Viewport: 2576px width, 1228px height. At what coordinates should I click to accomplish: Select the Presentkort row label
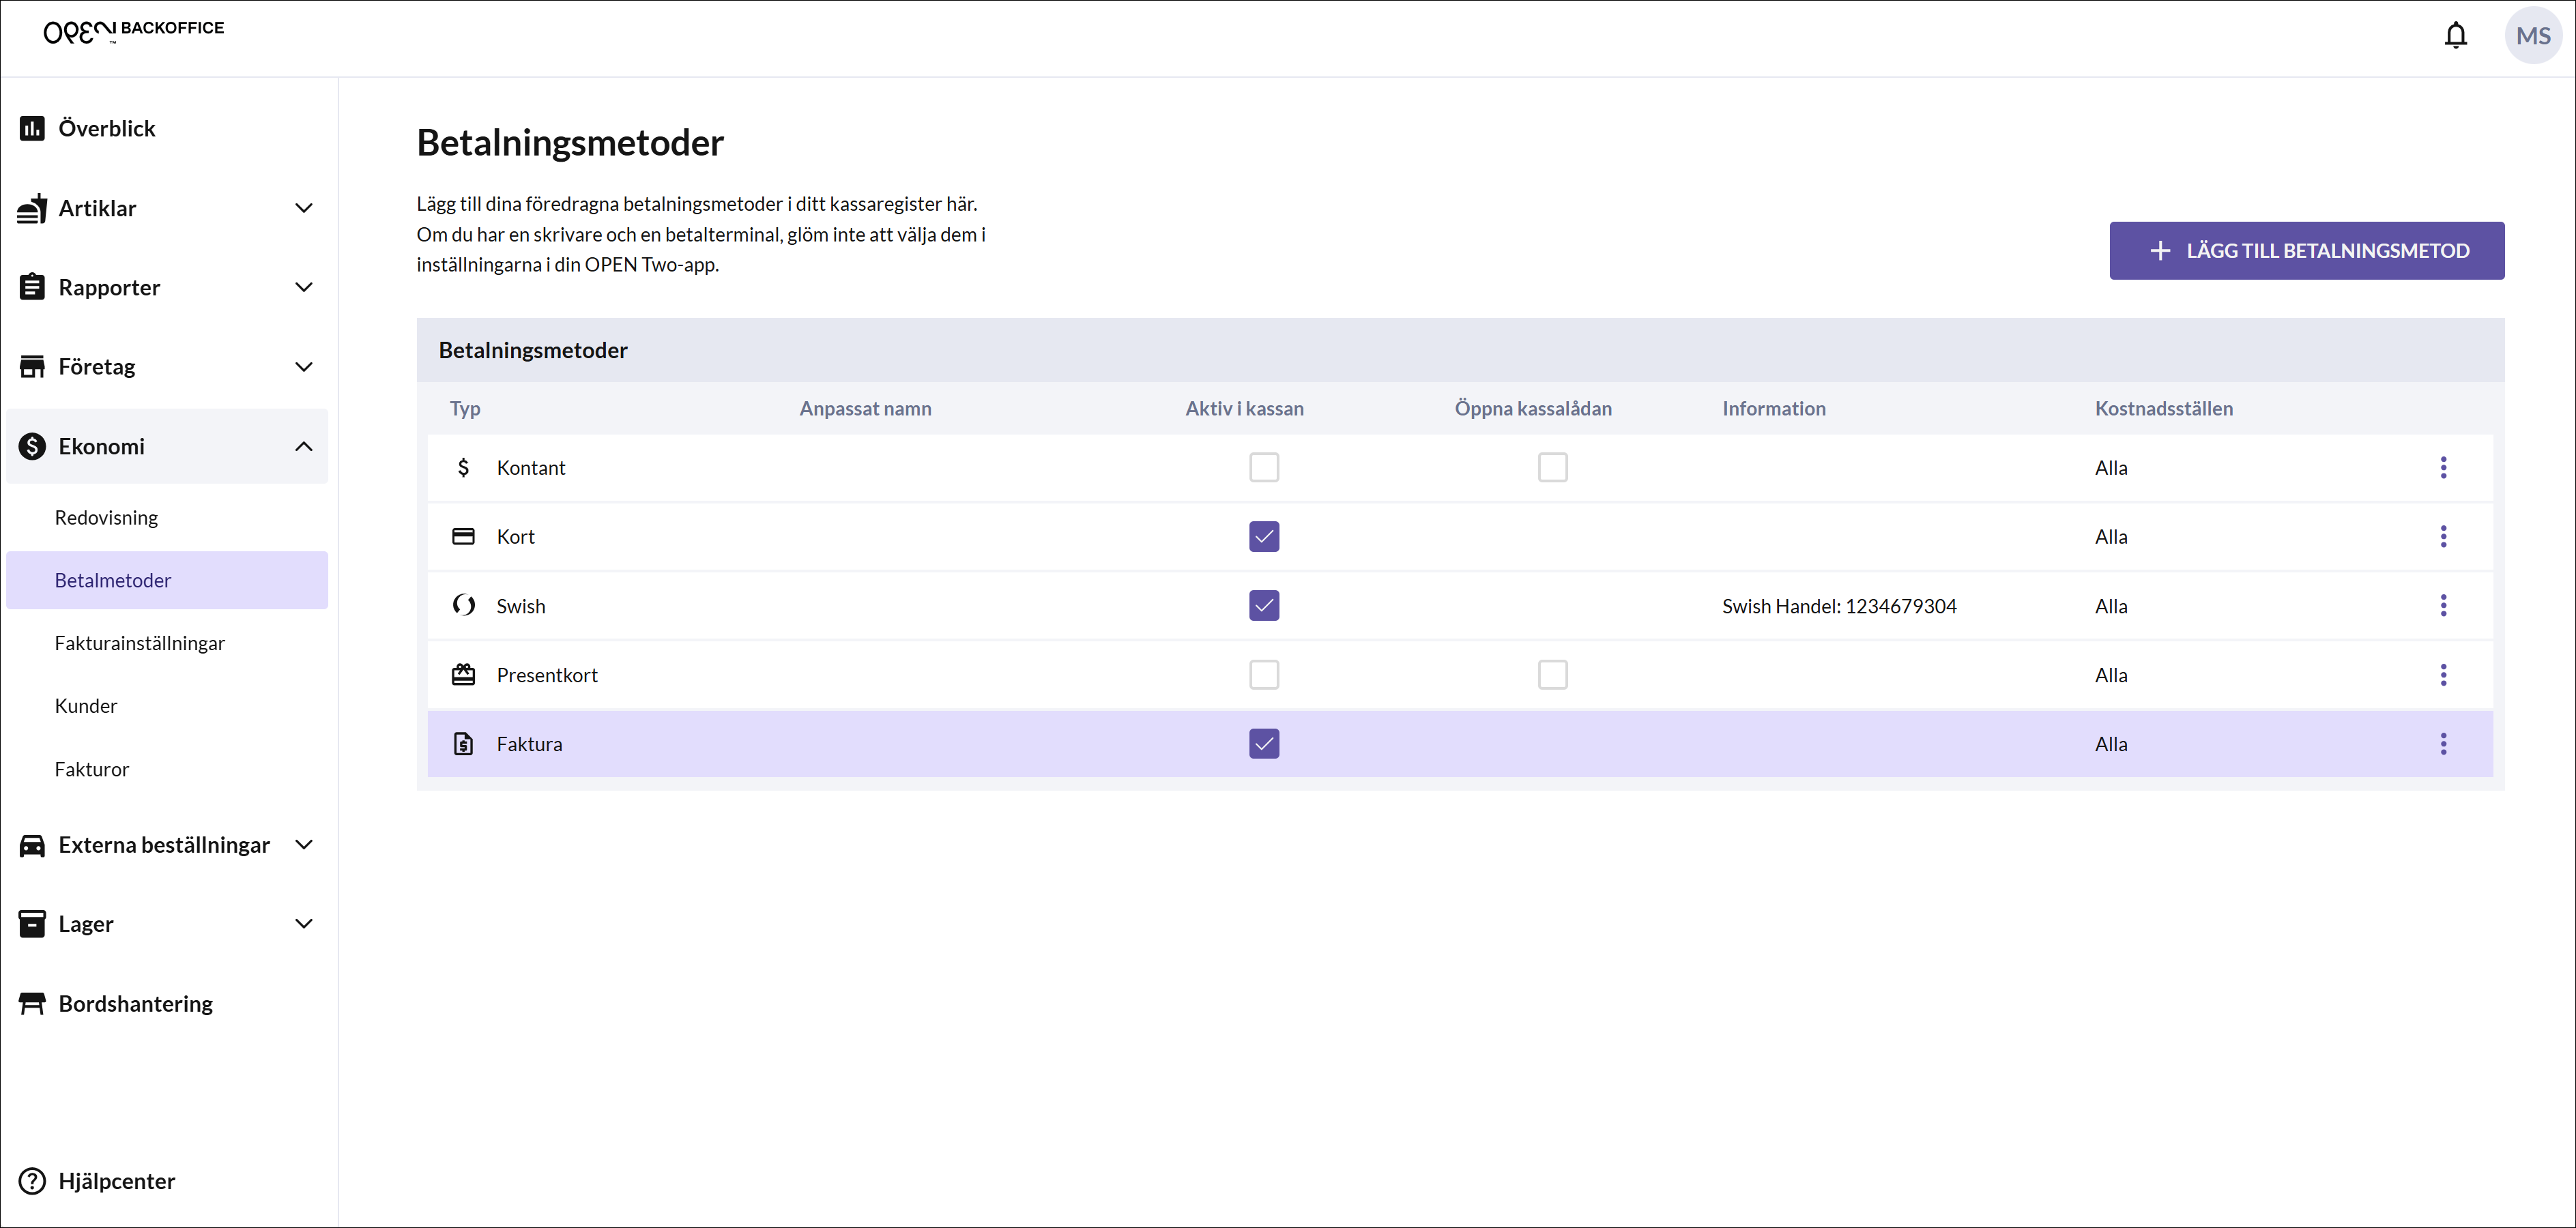547,674
